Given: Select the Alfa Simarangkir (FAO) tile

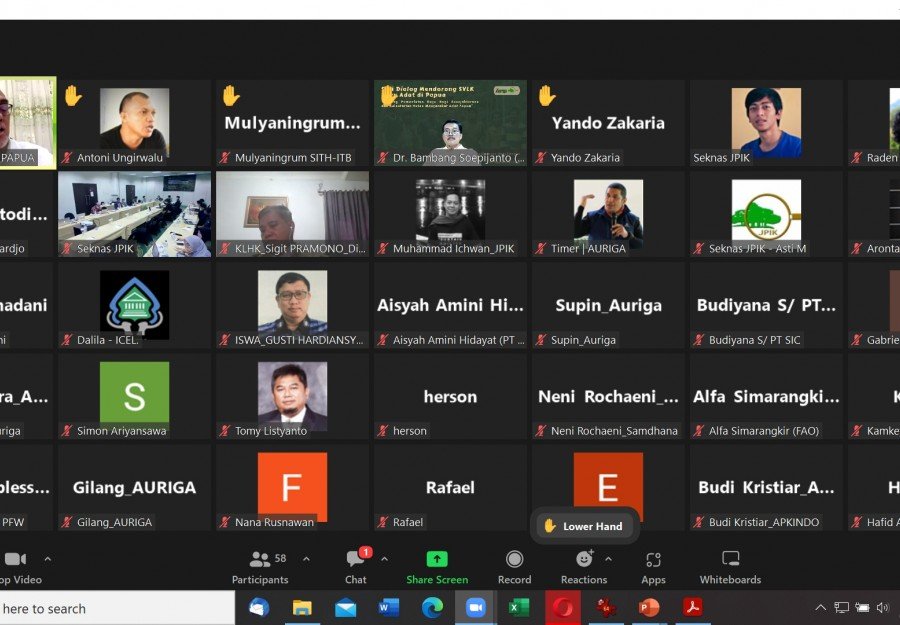Looking at the screenshot, I should click(766, 397).
